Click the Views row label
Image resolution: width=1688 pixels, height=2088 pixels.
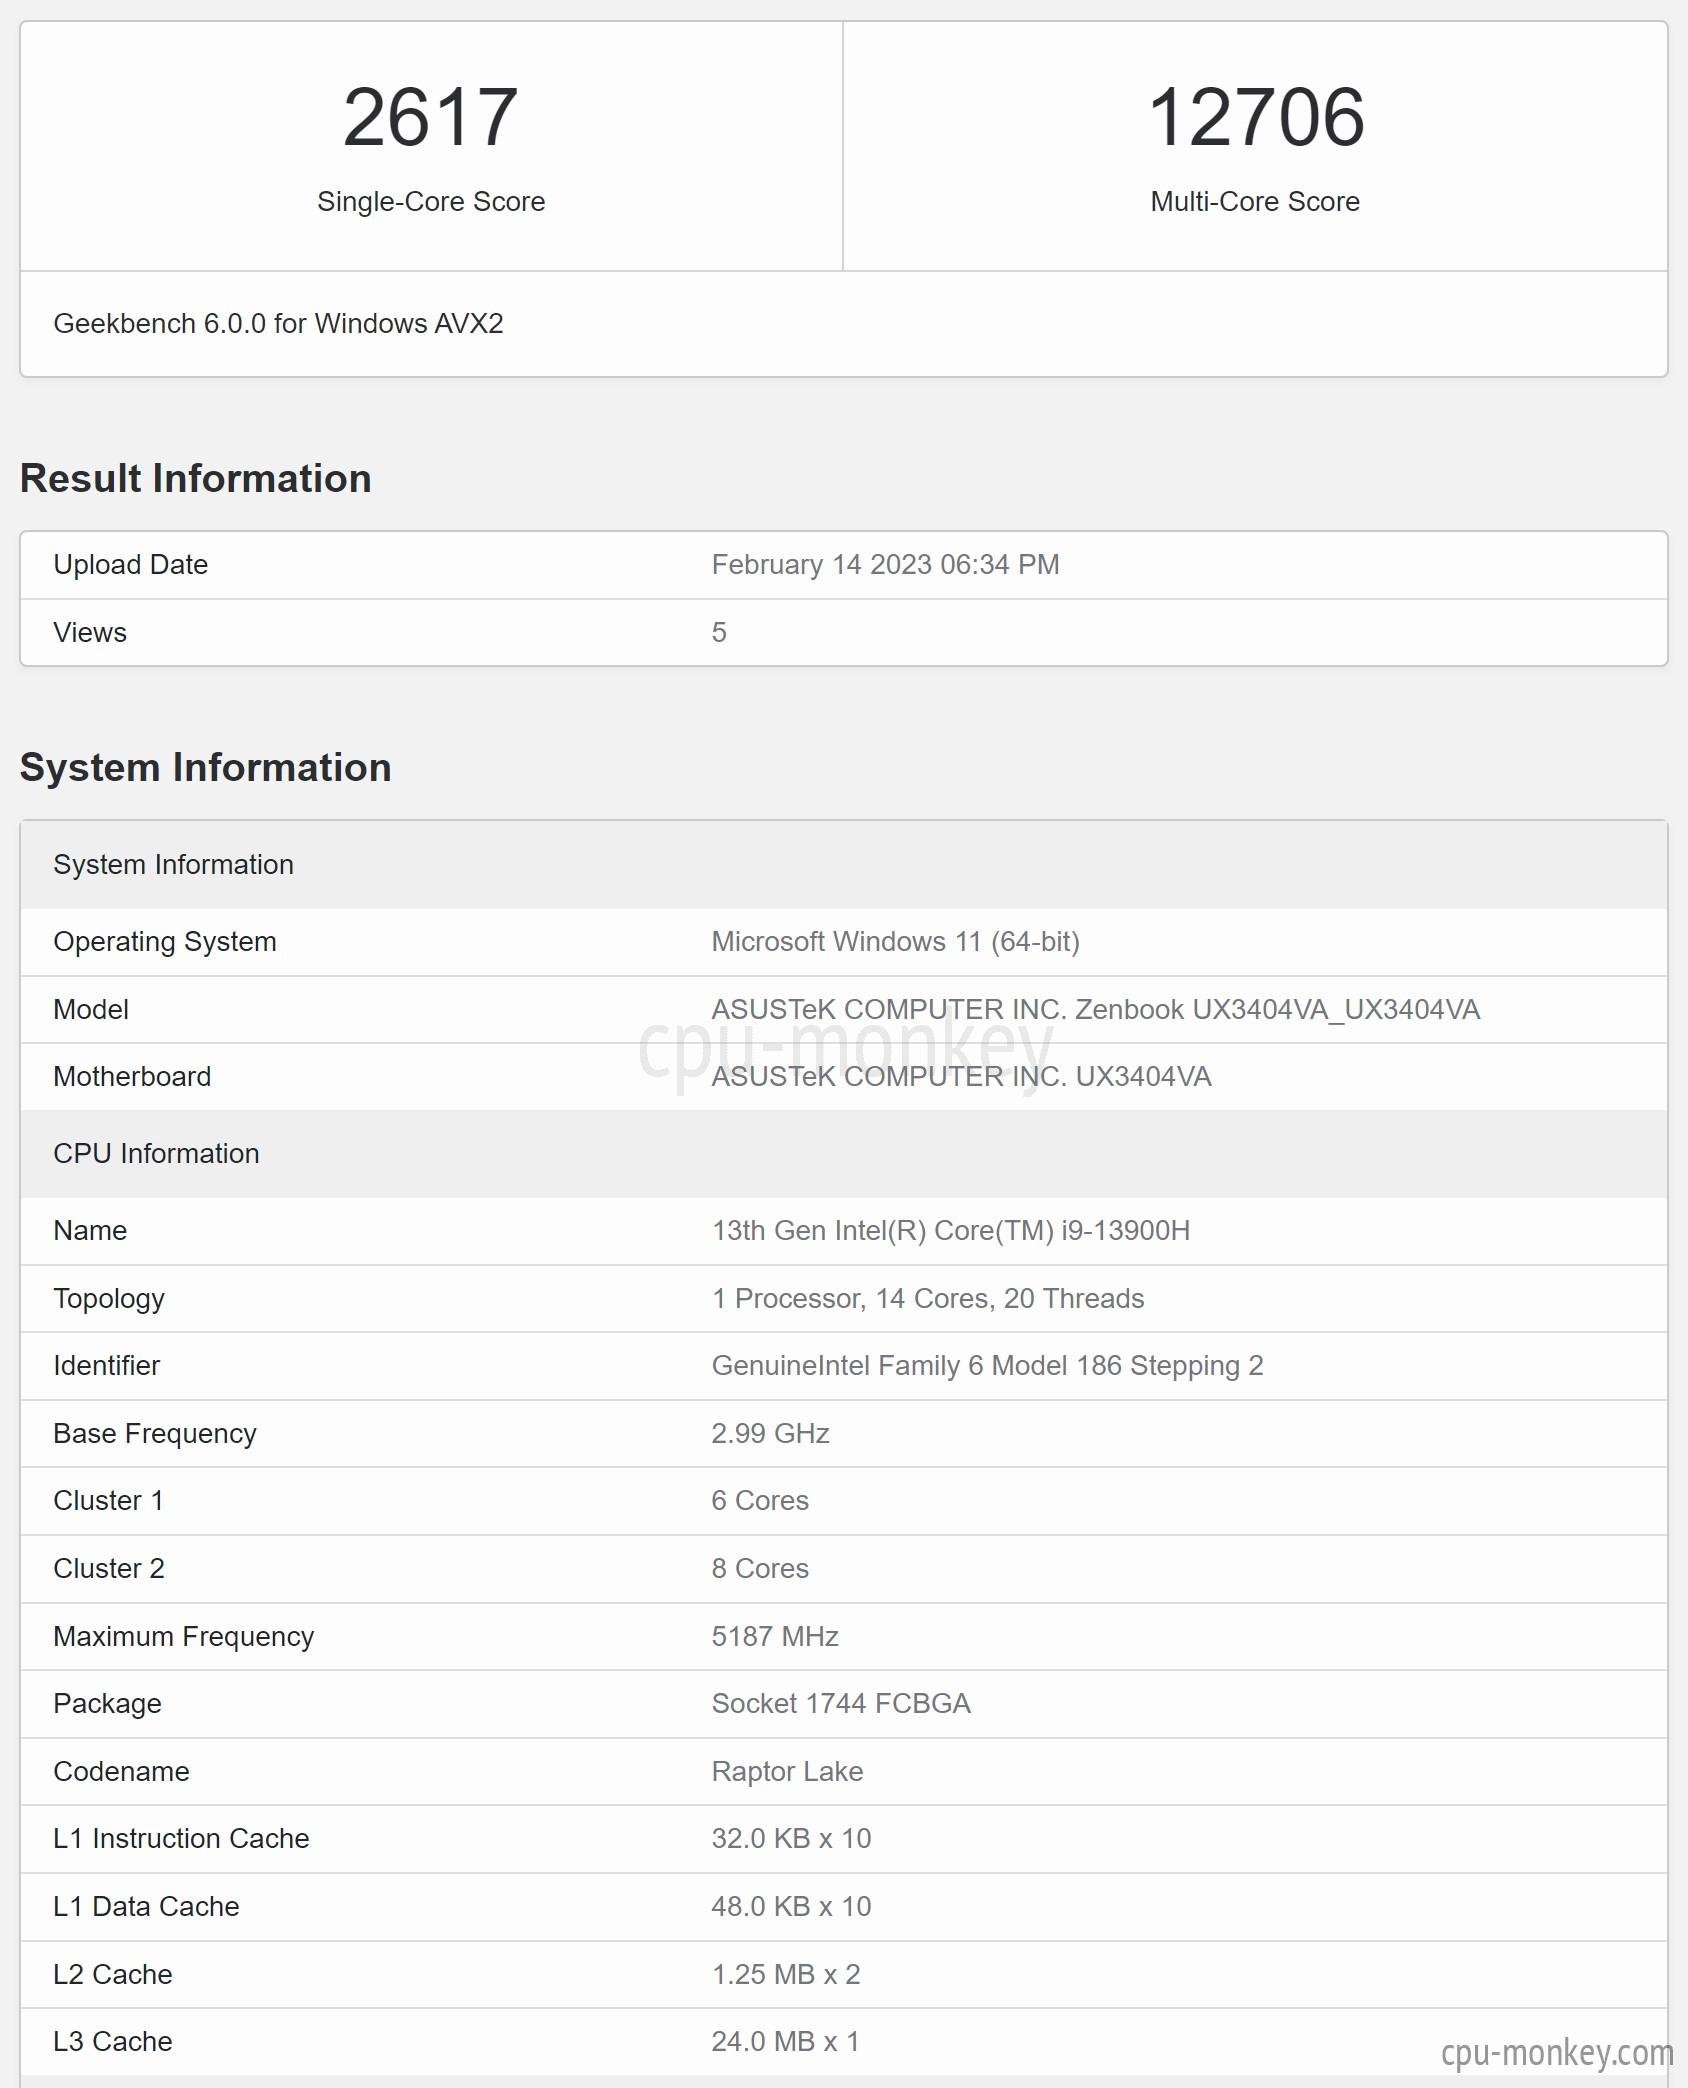point(90,632)
